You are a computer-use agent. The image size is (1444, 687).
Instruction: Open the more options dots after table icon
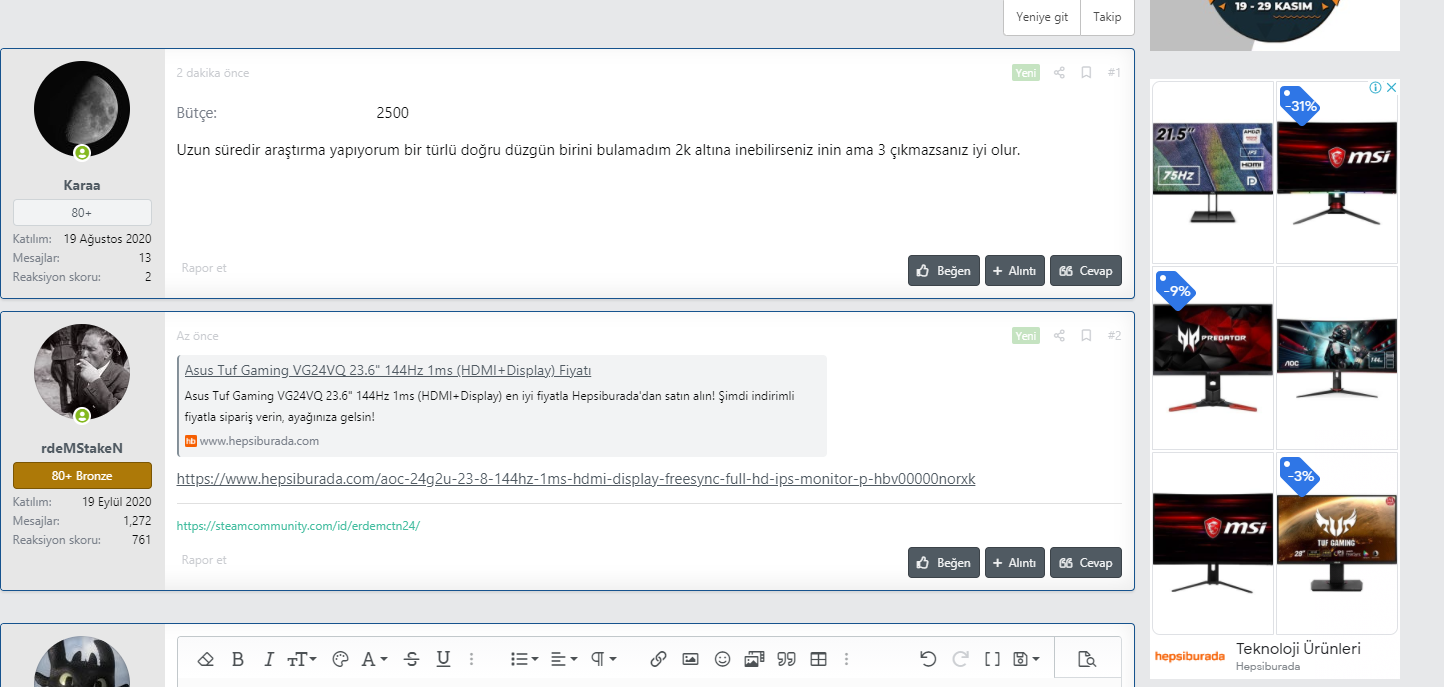click(x=847, y=659)
